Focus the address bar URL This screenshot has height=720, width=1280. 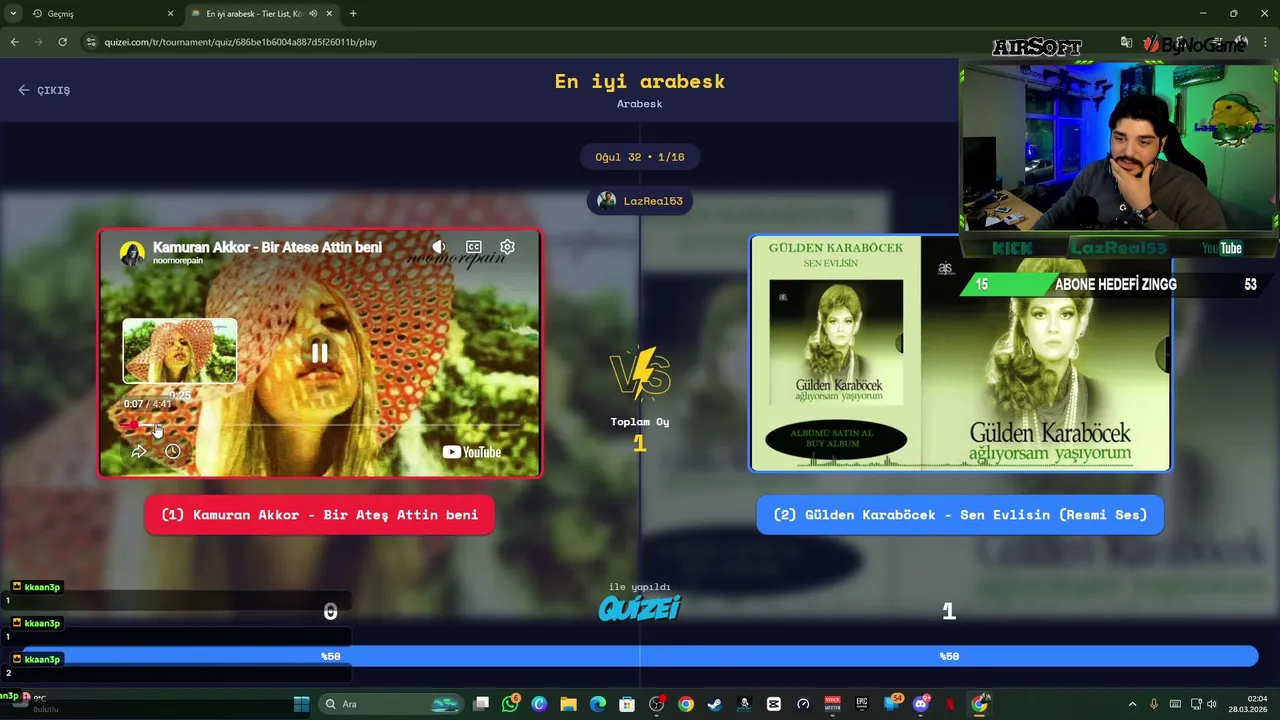240,42
